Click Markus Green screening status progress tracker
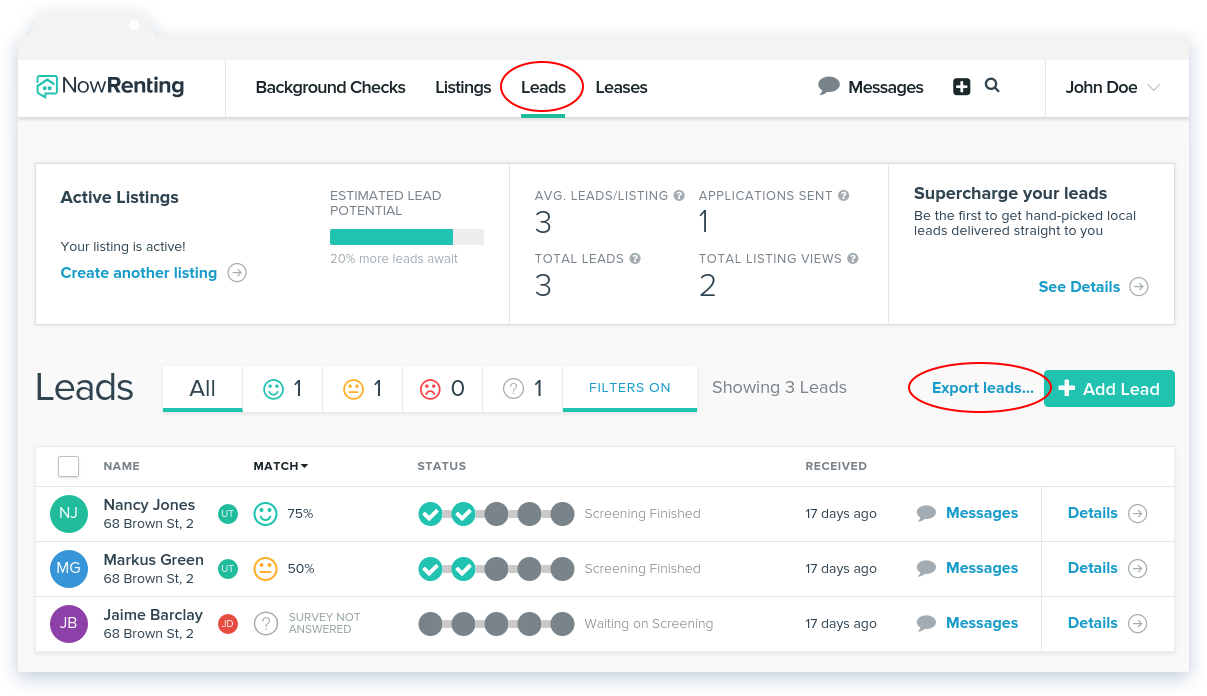Image resolution: width=1207 pixels, height=696 pixels. point(496,569)
